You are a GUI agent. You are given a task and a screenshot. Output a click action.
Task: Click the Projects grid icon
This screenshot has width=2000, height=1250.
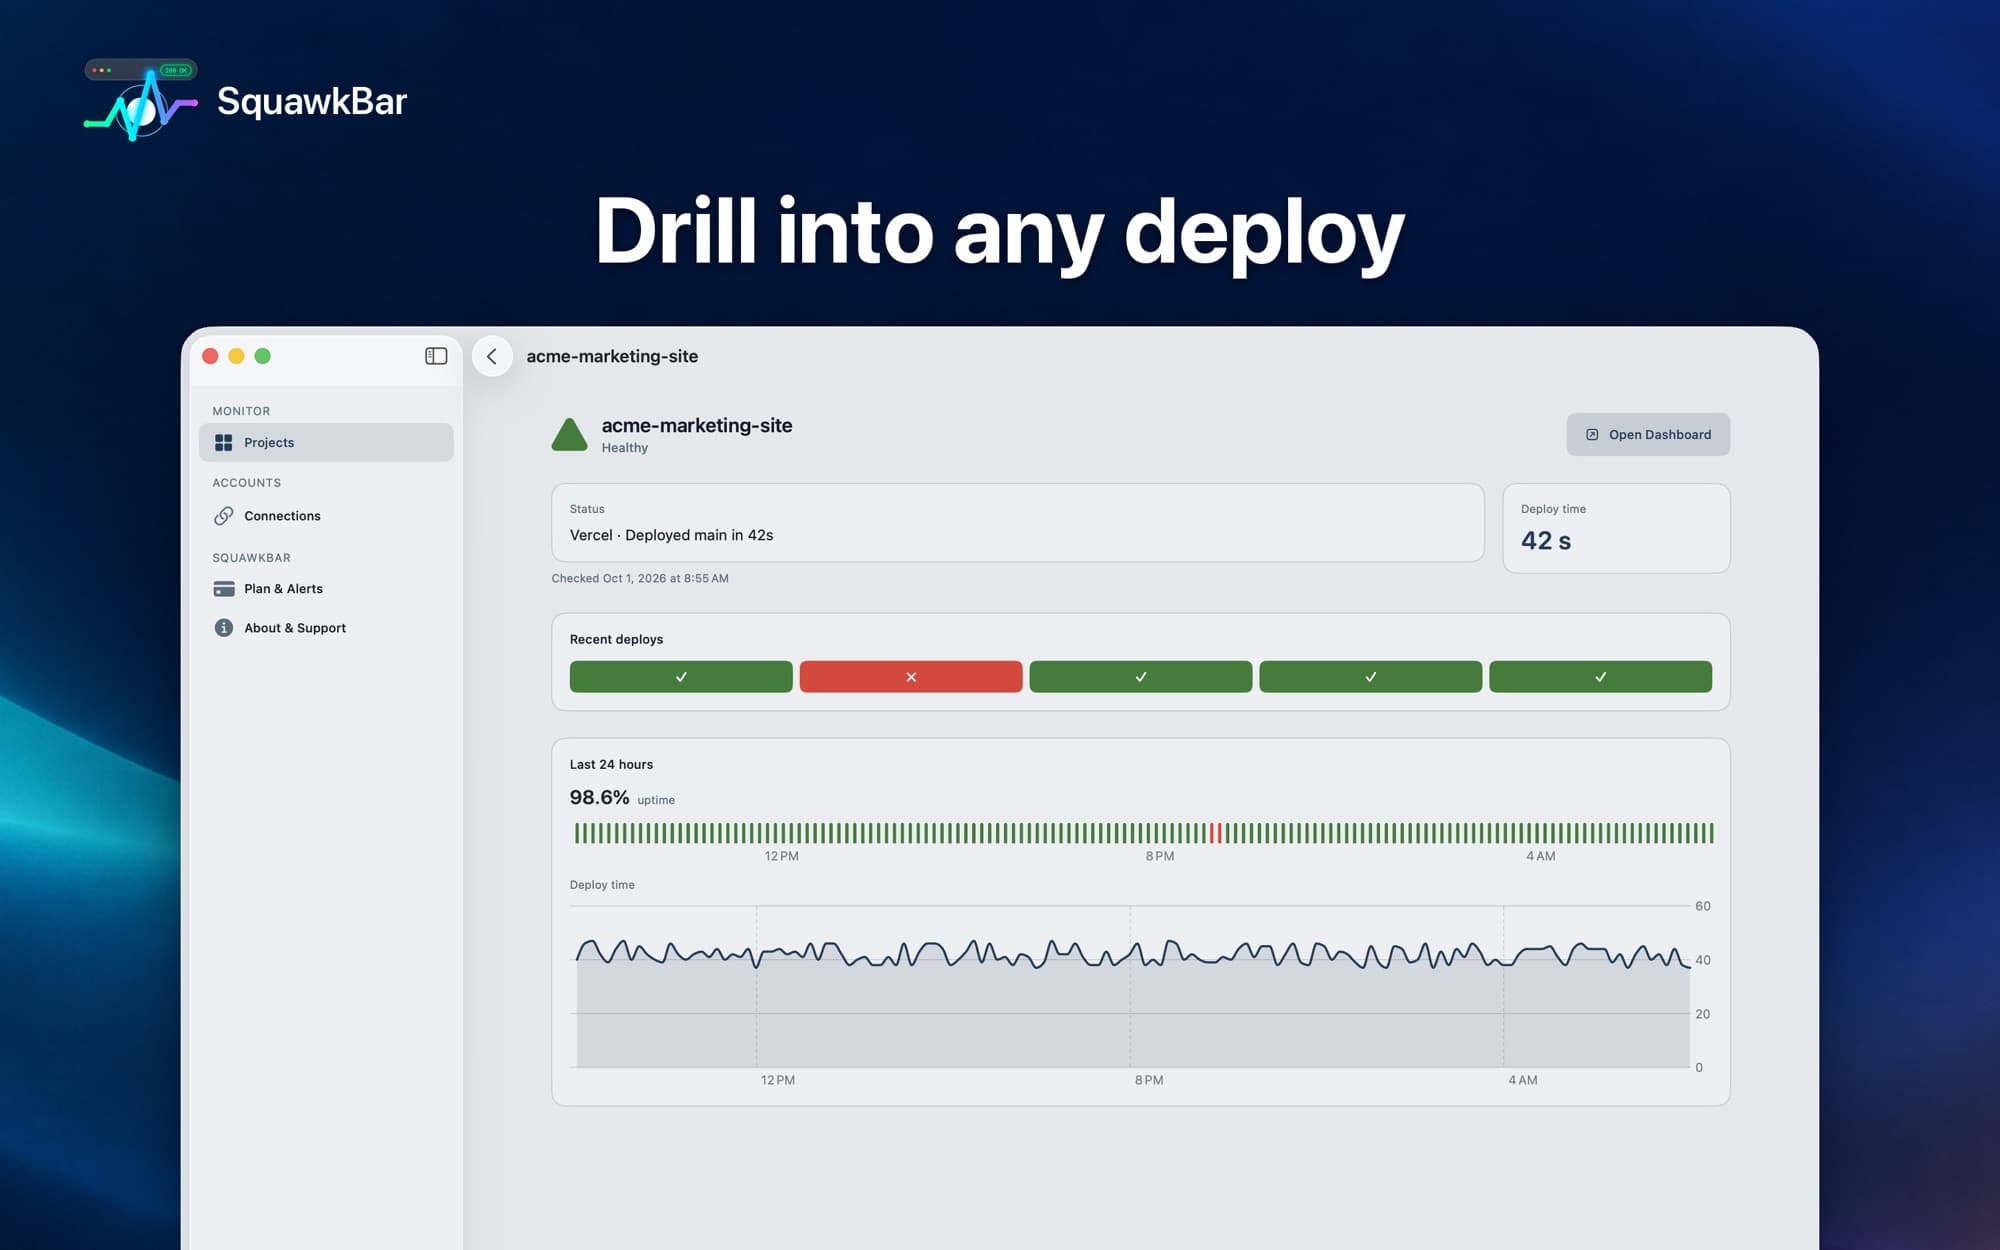coord(223,442)
